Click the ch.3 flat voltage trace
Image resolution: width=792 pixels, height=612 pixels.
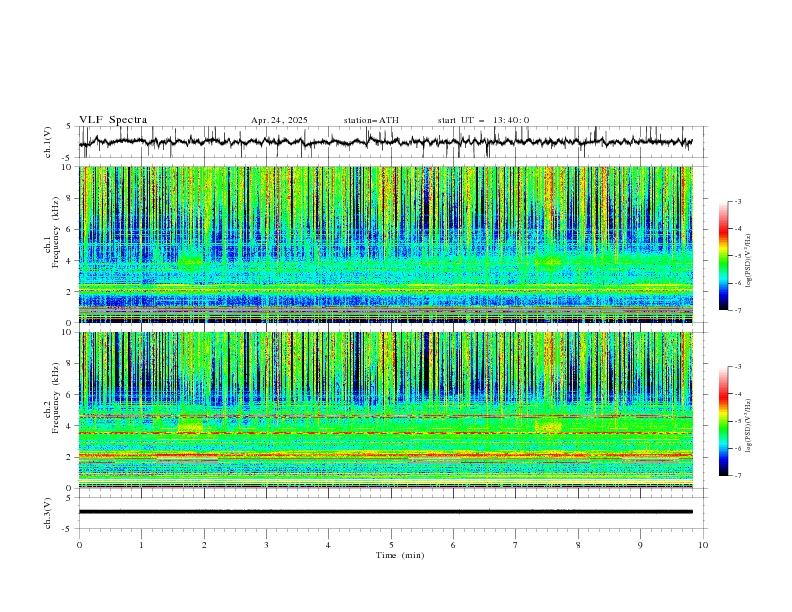pos(385,512)
